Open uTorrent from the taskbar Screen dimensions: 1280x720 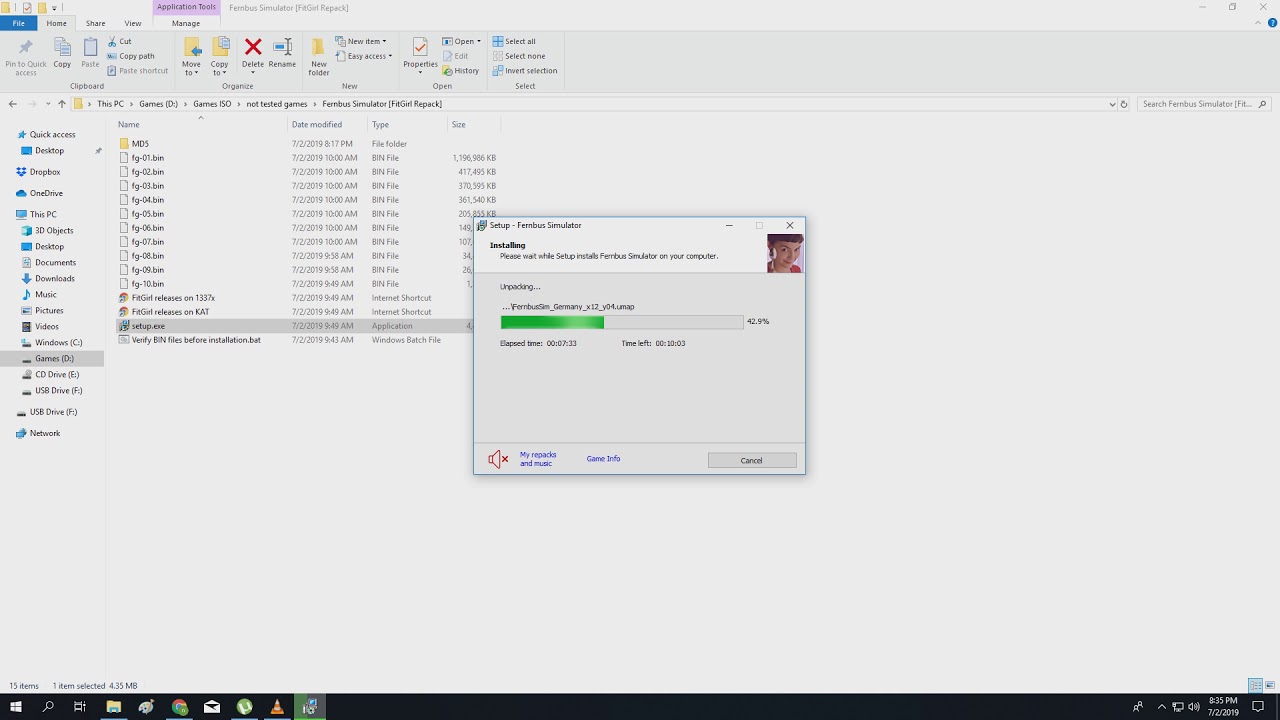point(245,707)
